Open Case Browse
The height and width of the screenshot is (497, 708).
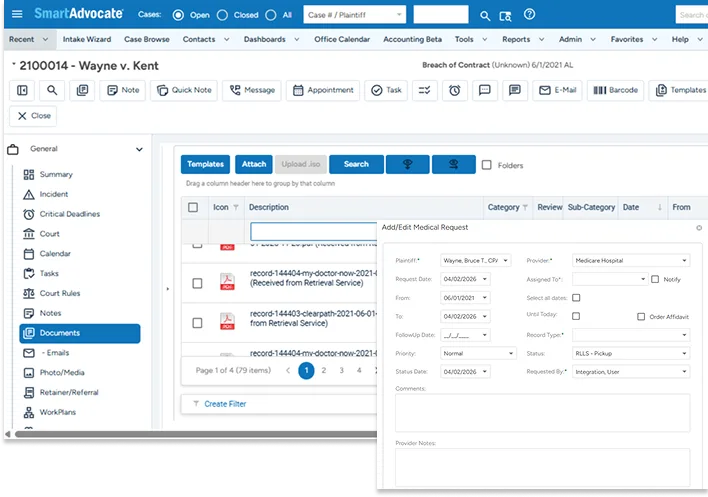pyautogui.click(x=147, y=39)
